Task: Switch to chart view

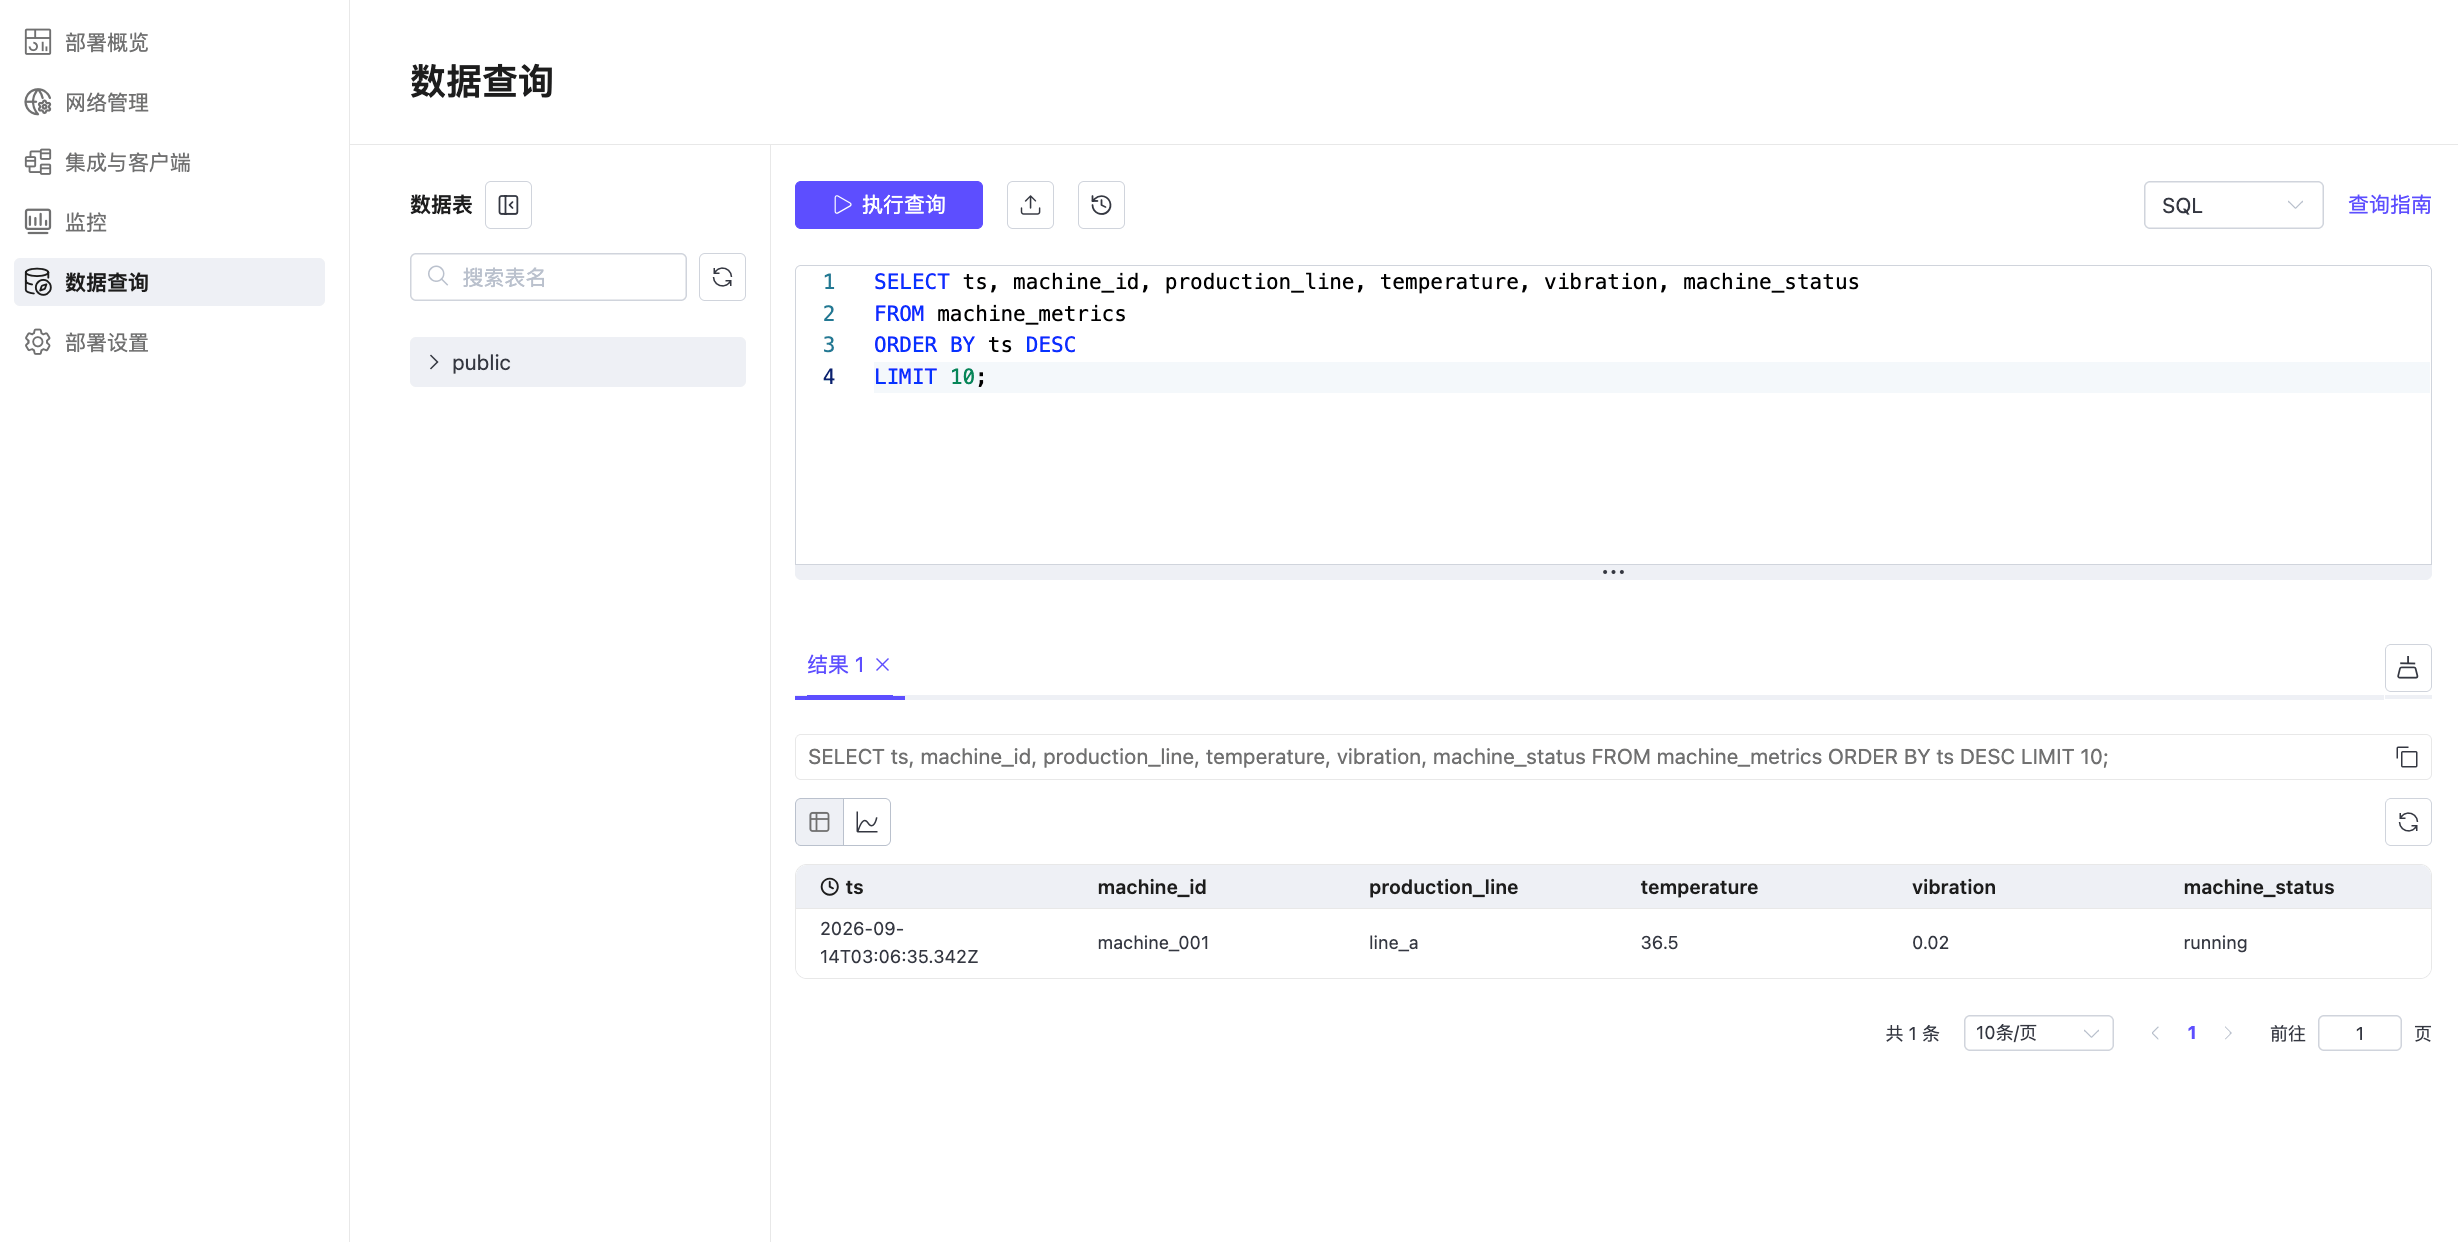Action: (867, 822)
